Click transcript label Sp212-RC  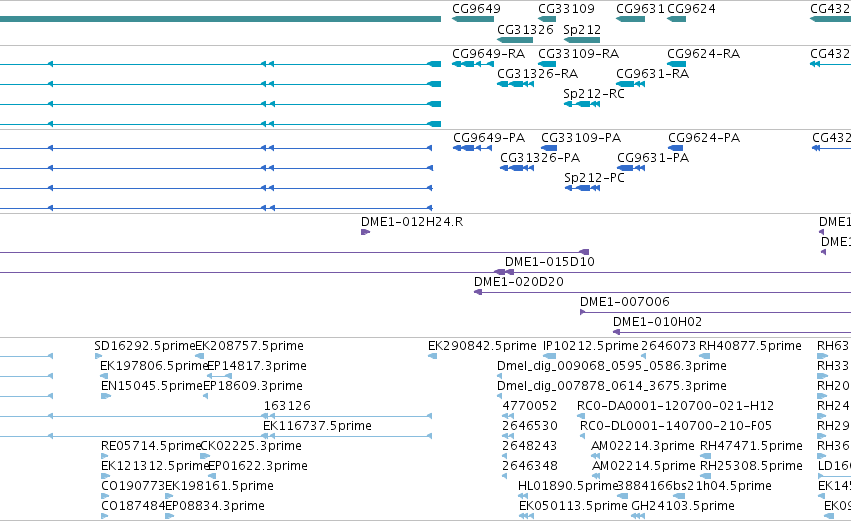(x=594, y=94)
